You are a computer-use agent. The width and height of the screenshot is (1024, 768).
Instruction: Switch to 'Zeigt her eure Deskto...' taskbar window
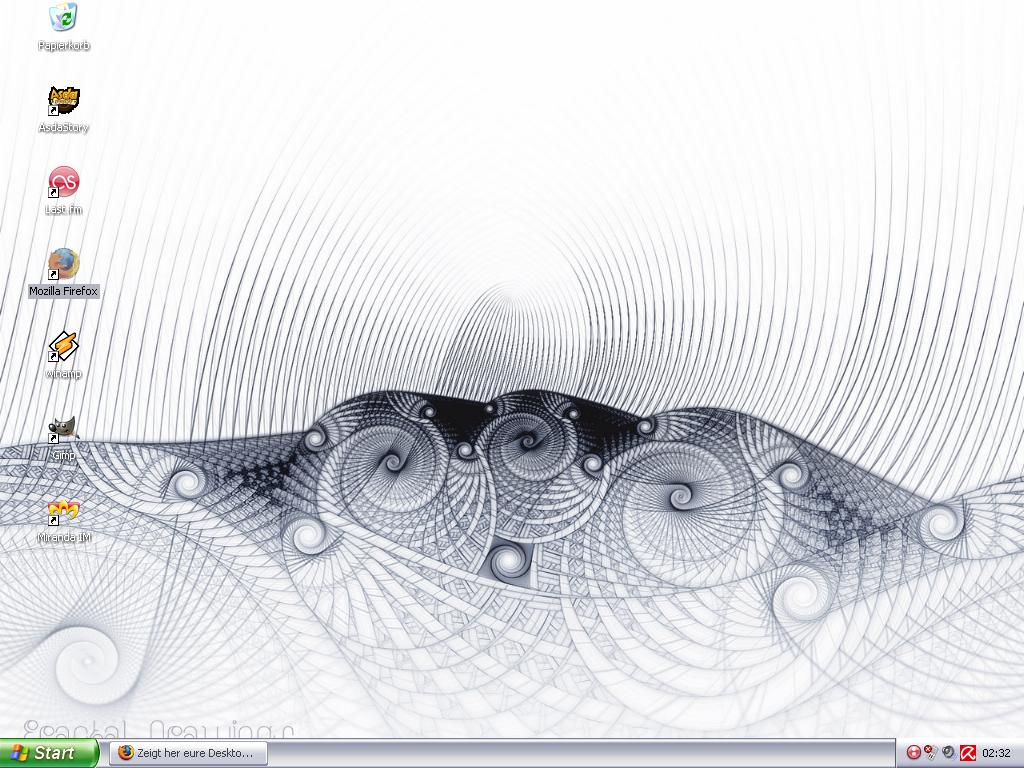pos(188,753)
